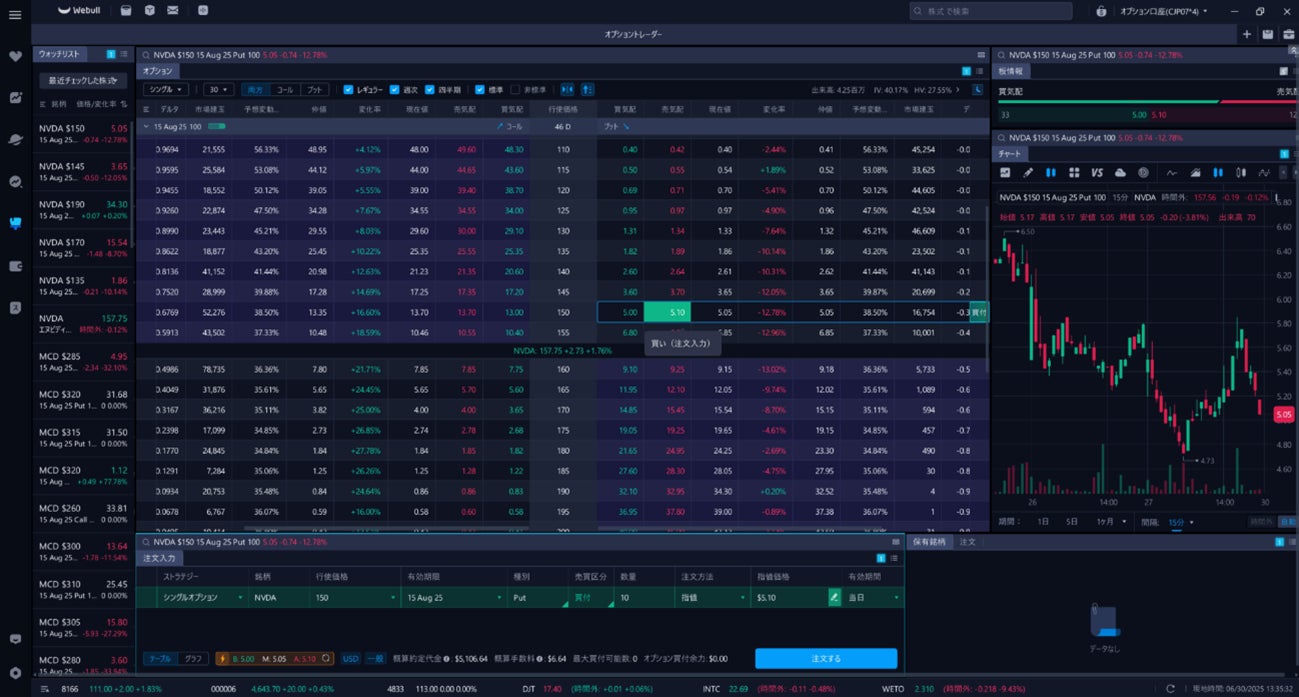Select the 1日 chart period
Viewport: 1299px width, 697px height.
tap(1044, 521)
